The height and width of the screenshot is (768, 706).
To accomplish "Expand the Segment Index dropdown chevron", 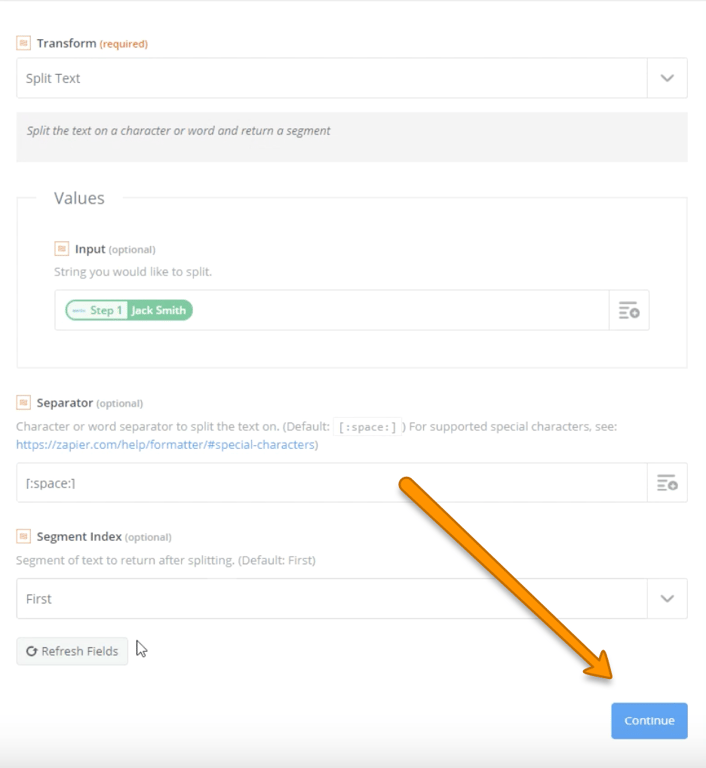I will tap(667, 599).
